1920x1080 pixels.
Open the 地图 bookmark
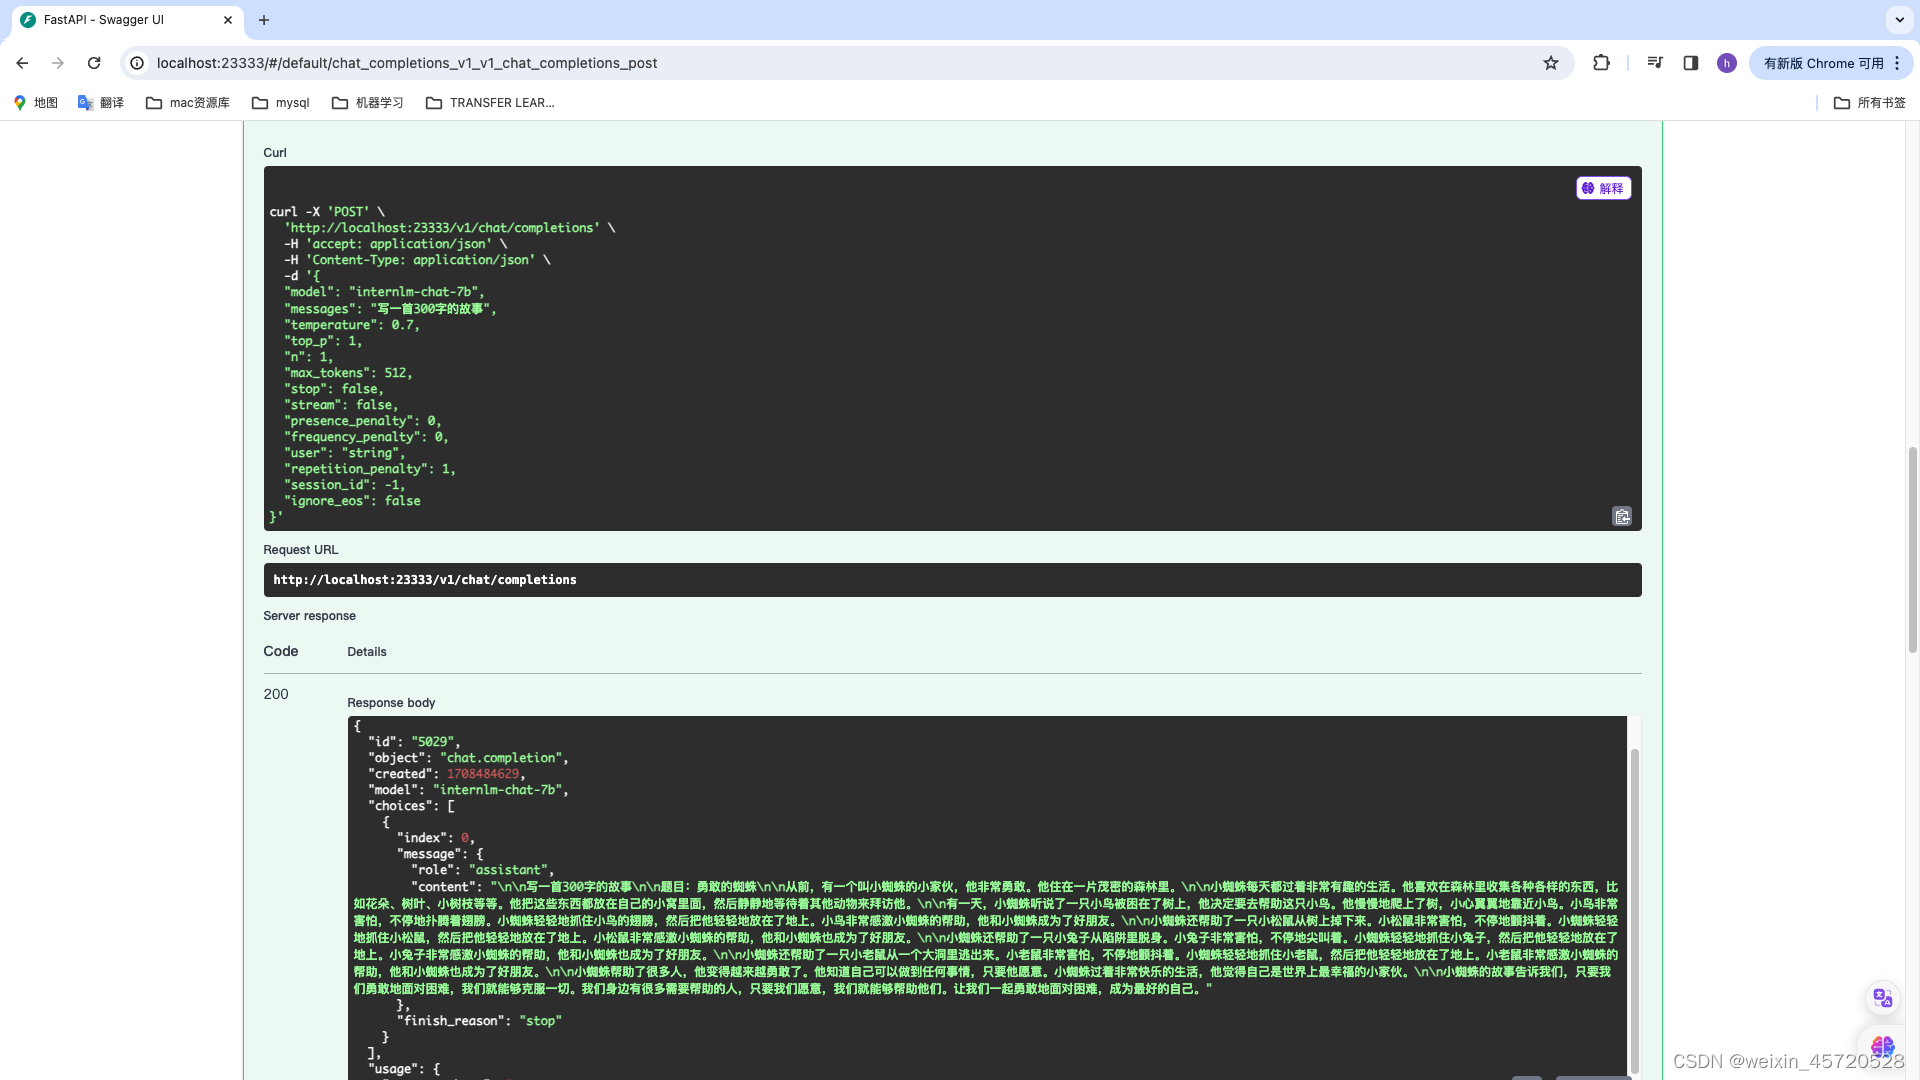[36, 103]
